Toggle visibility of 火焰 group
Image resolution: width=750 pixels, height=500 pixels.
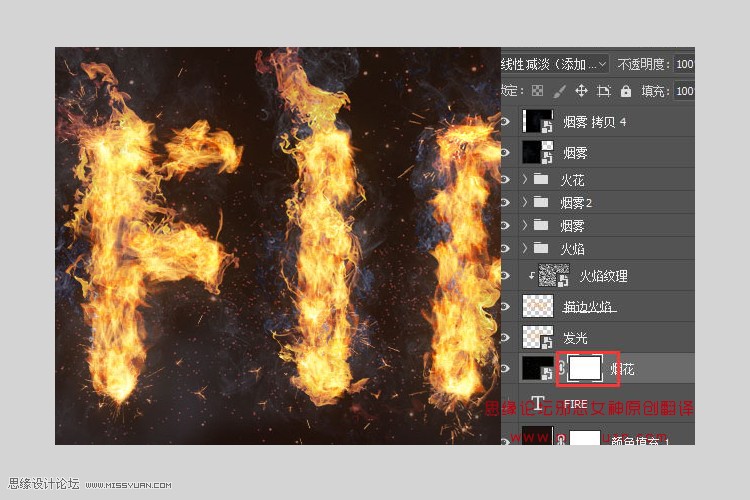click(x=505, y=248)
